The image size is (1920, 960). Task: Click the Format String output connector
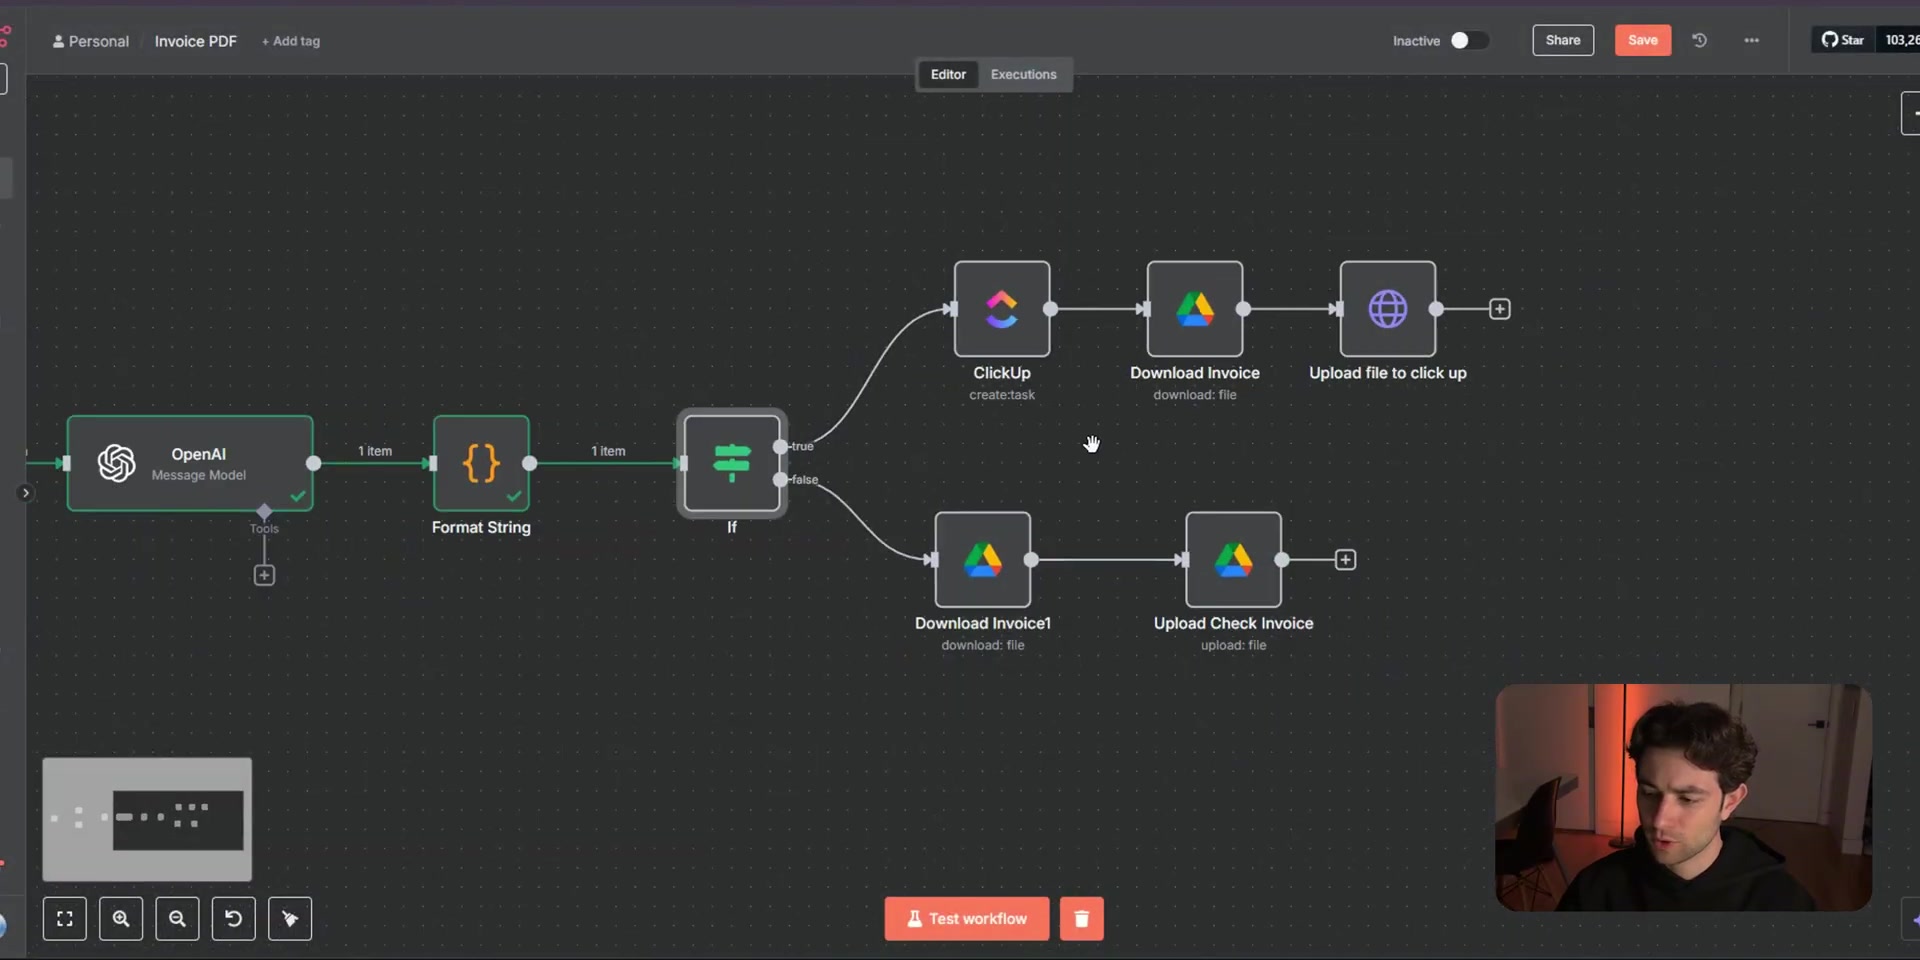(530, 463)
